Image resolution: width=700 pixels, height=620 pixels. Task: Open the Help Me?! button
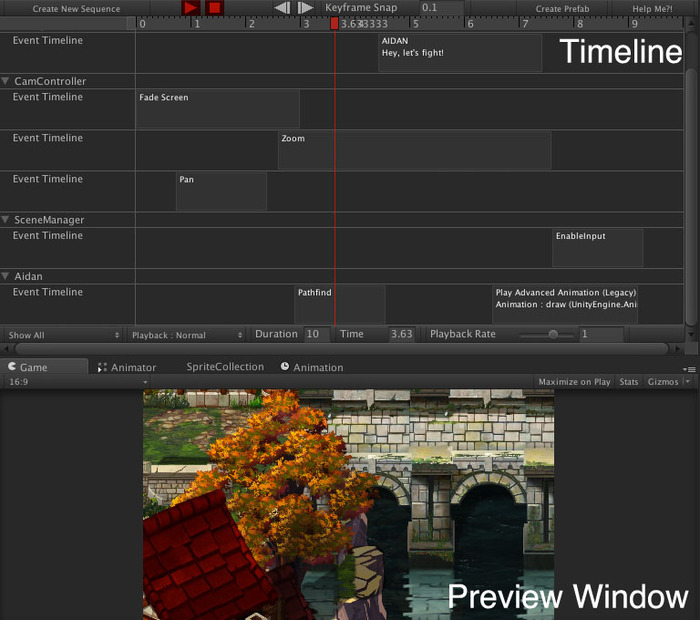click(652, 8)
